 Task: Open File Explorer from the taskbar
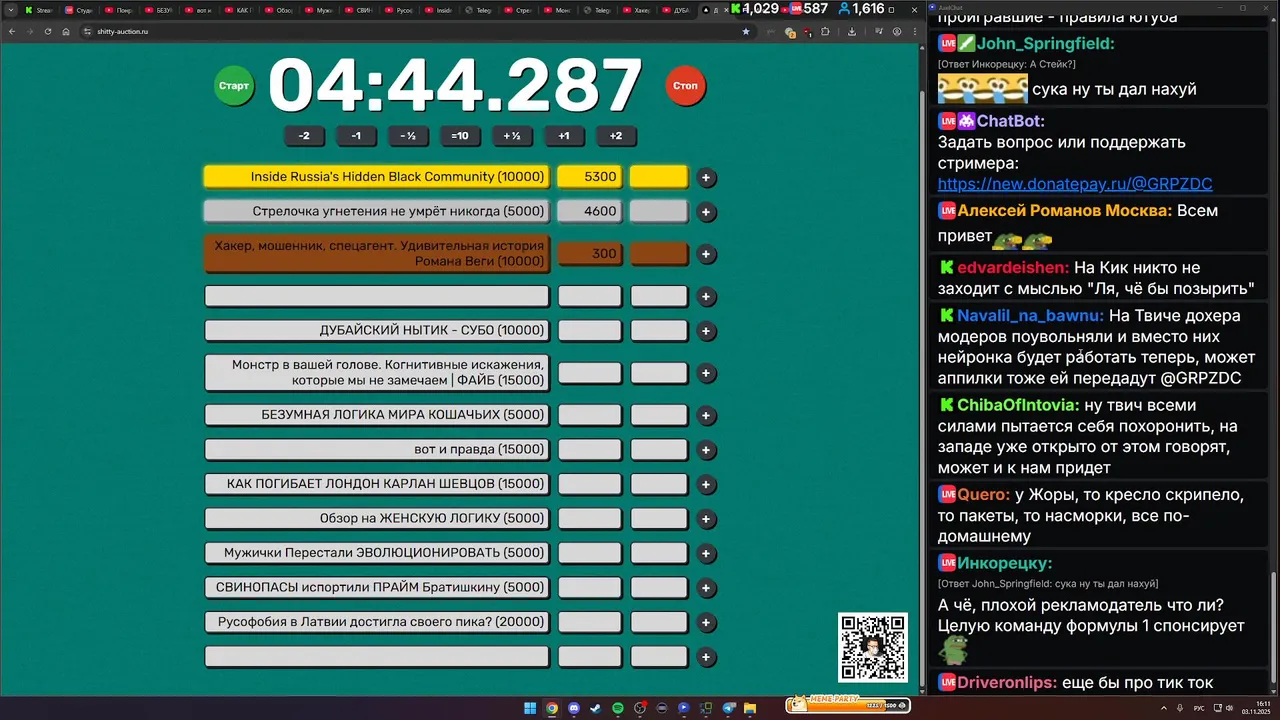tap(750, 708)
